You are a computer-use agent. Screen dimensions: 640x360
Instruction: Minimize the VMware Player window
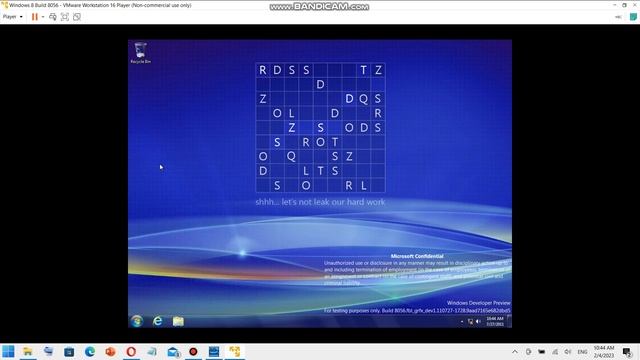point(615,5)
